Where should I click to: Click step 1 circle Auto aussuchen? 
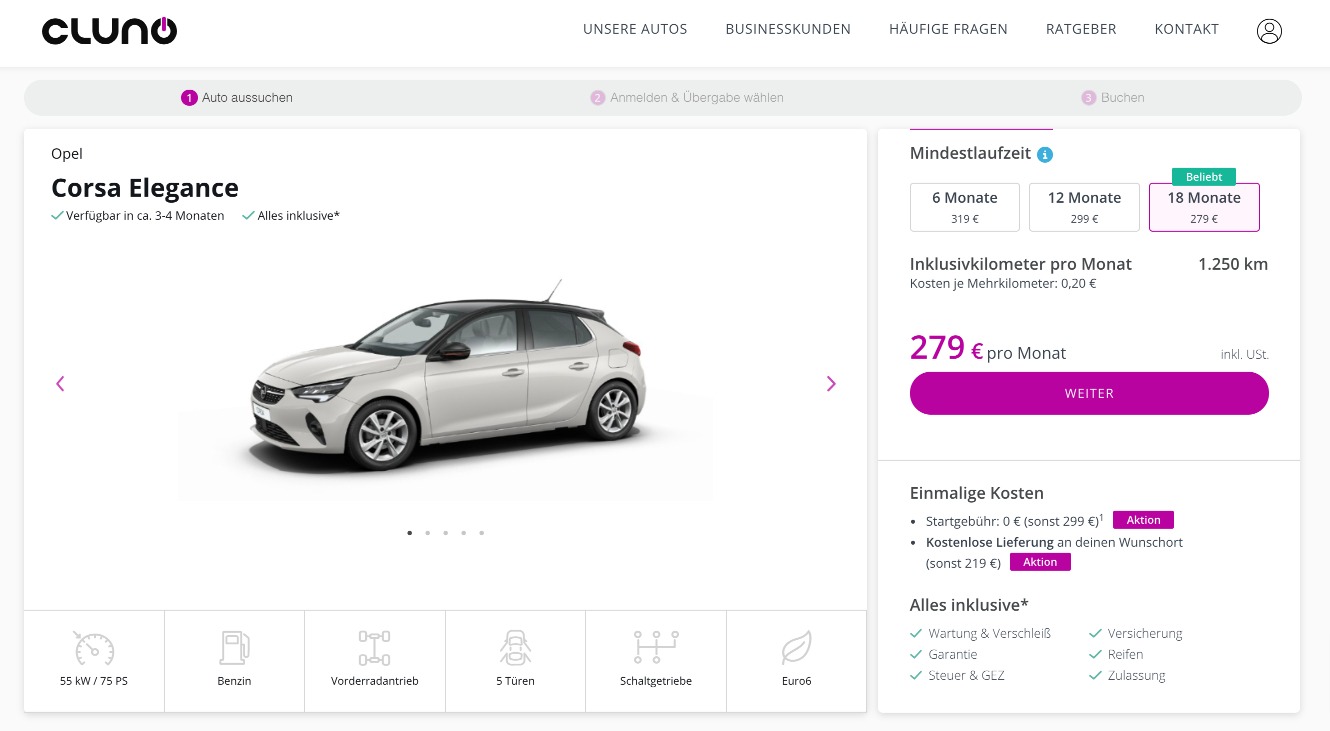coord(189,98)
